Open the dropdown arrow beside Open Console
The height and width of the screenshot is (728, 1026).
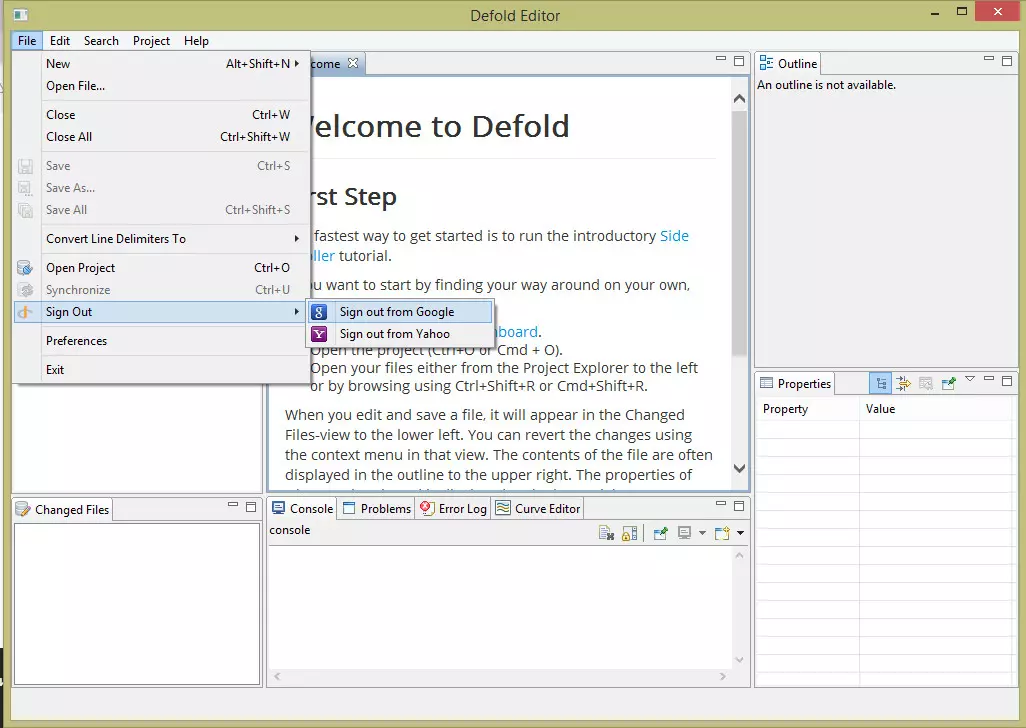(740, 533)
